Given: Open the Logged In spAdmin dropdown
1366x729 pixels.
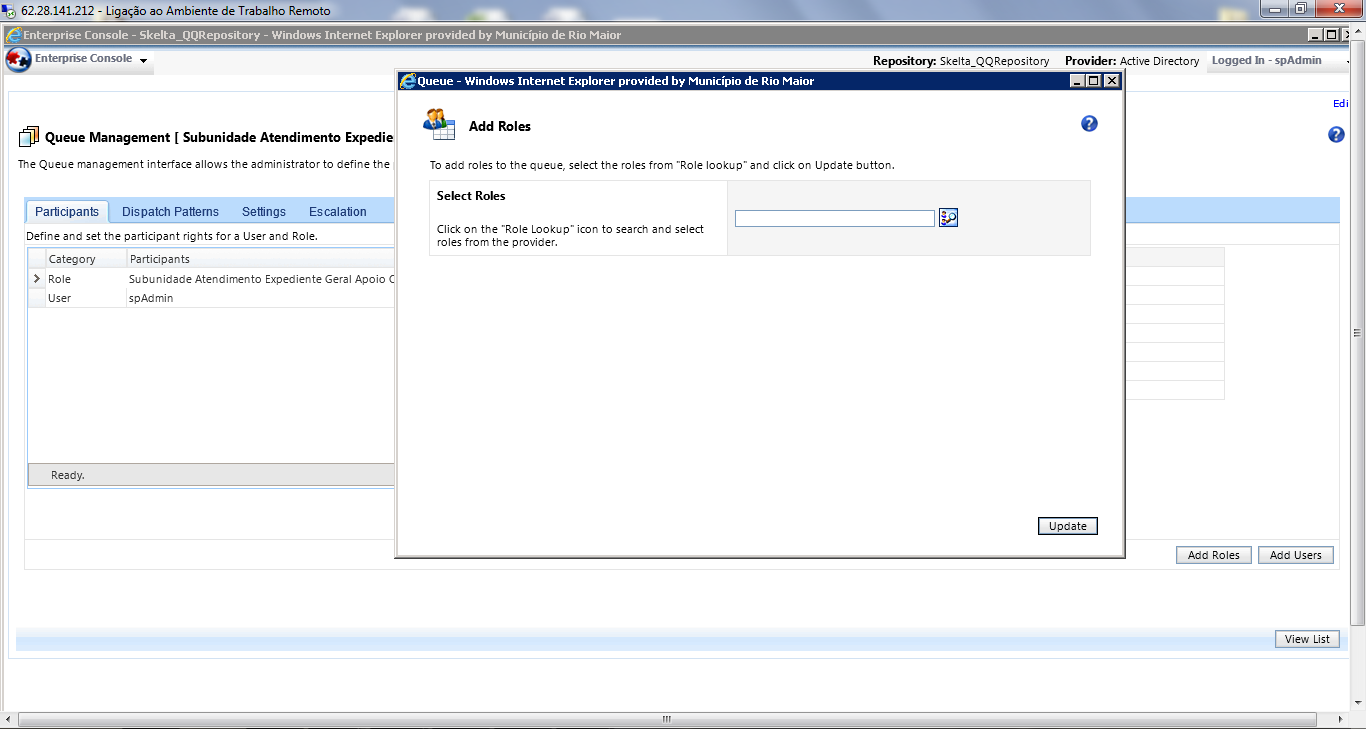Looking at the screenshot, I should click(1348, 61).
